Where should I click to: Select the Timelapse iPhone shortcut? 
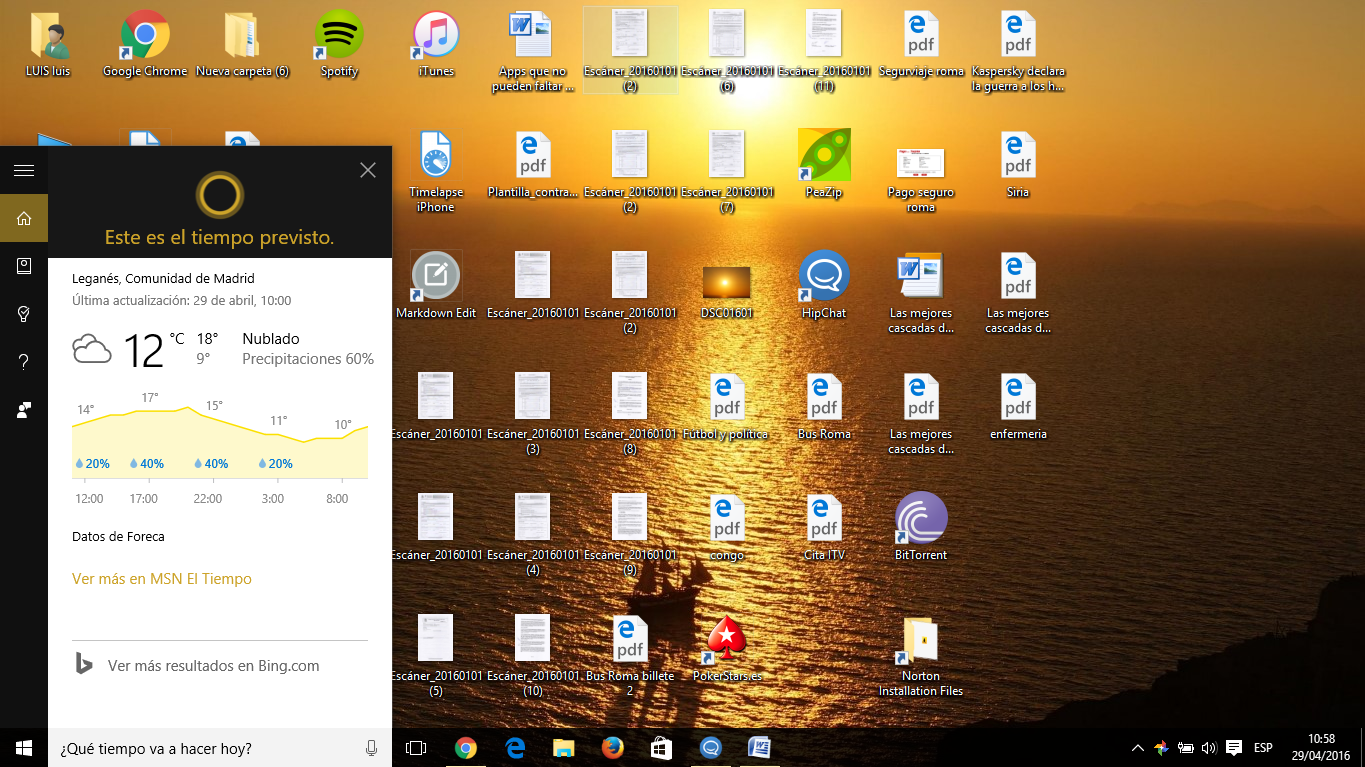(434, 171)
